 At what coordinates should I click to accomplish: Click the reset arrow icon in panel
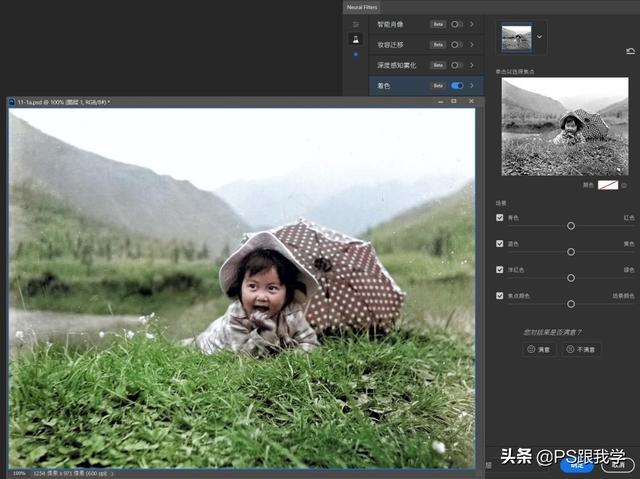(x=630, y=50)
